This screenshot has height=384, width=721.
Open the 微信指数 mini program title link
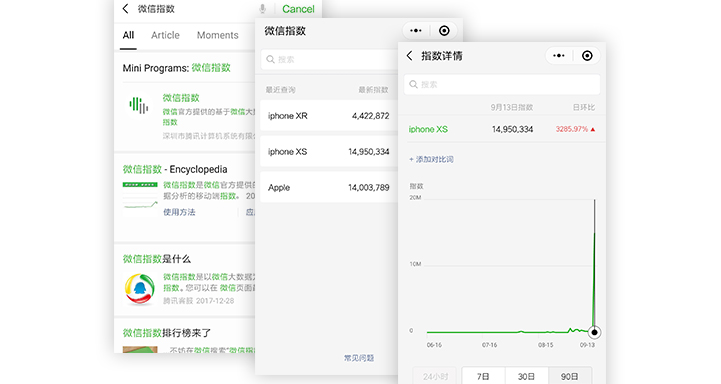(181, 98)
